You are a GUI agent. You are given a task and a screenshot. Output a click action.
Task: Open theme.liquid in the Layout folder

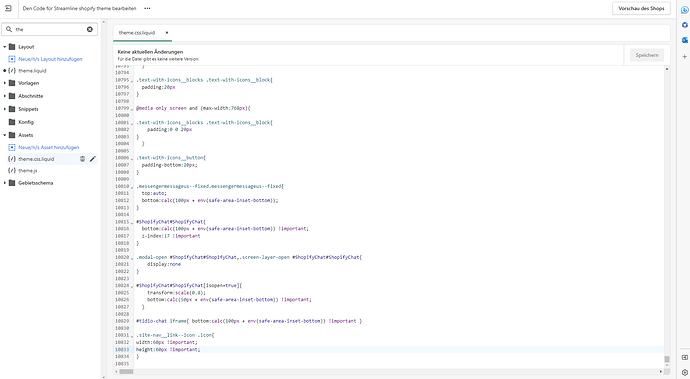[x=32, y=71]
